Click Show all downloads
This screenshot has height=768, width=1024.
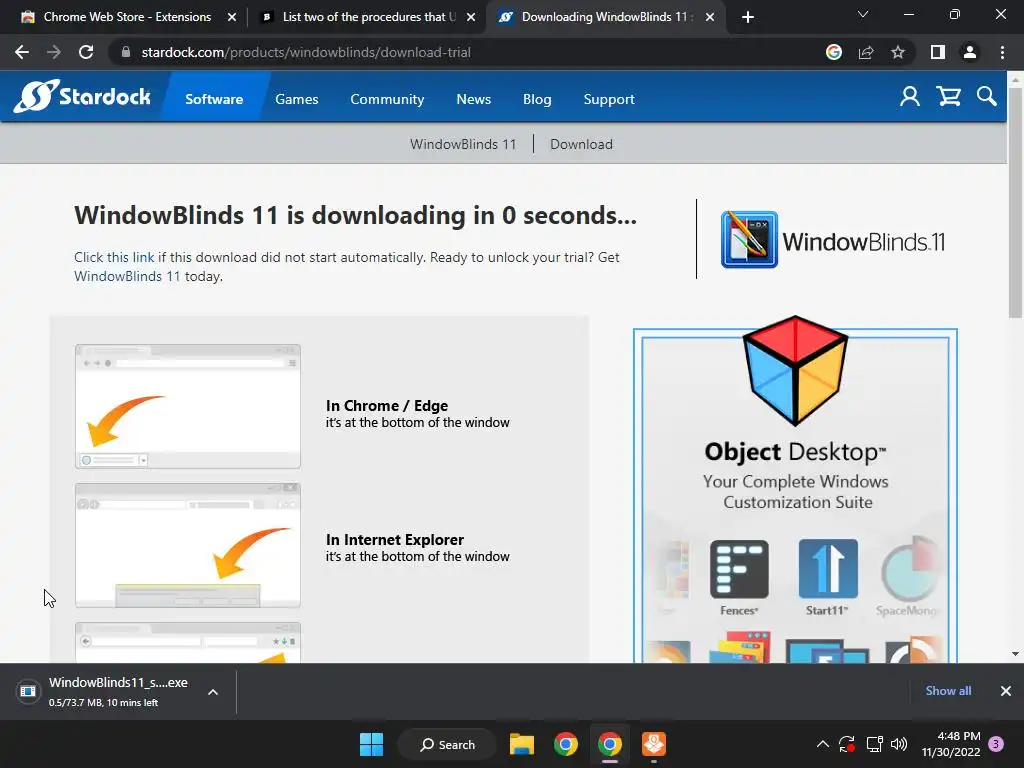[x=948, y=691]
